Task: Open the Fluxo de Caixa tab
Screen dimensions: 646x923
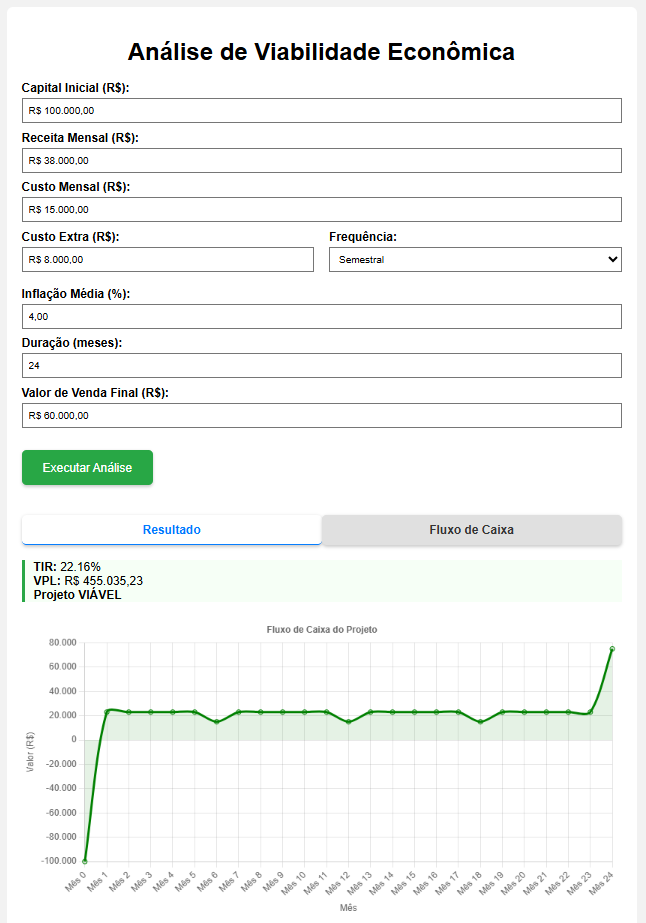Action: 471,530
